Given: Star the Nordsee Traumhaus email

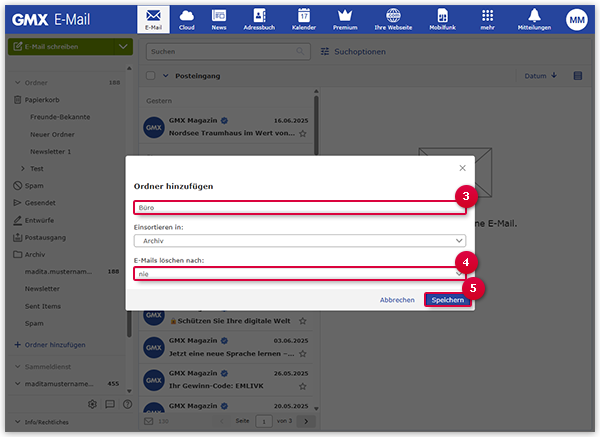Looking at the screenshot, I should click(303, 134).
